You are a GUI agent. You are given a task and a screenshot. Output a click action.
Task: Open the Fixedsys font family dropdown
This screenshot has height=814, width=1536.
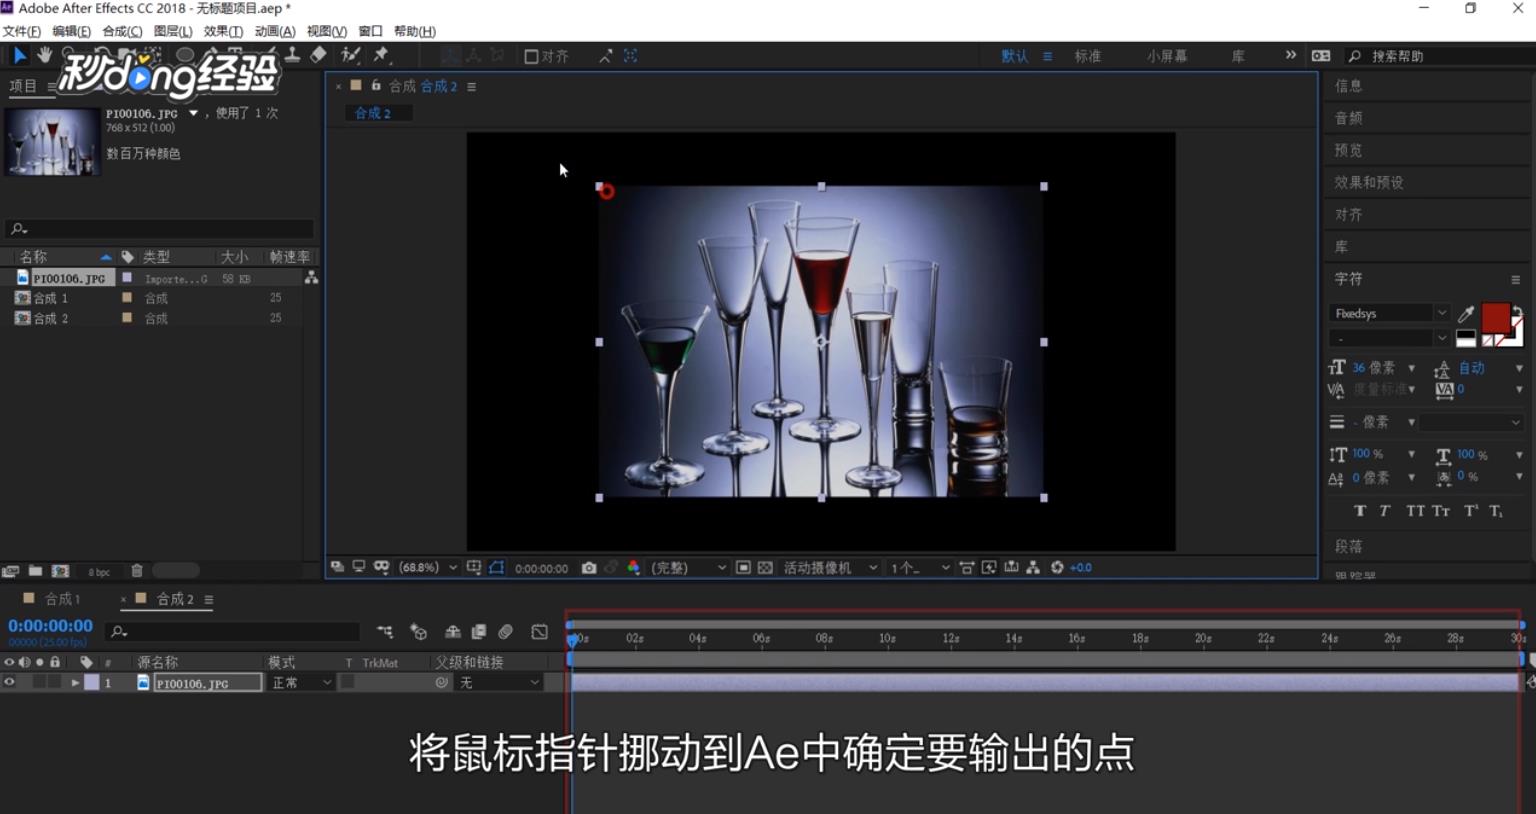pyautogui.click(x=1389, y=314)
